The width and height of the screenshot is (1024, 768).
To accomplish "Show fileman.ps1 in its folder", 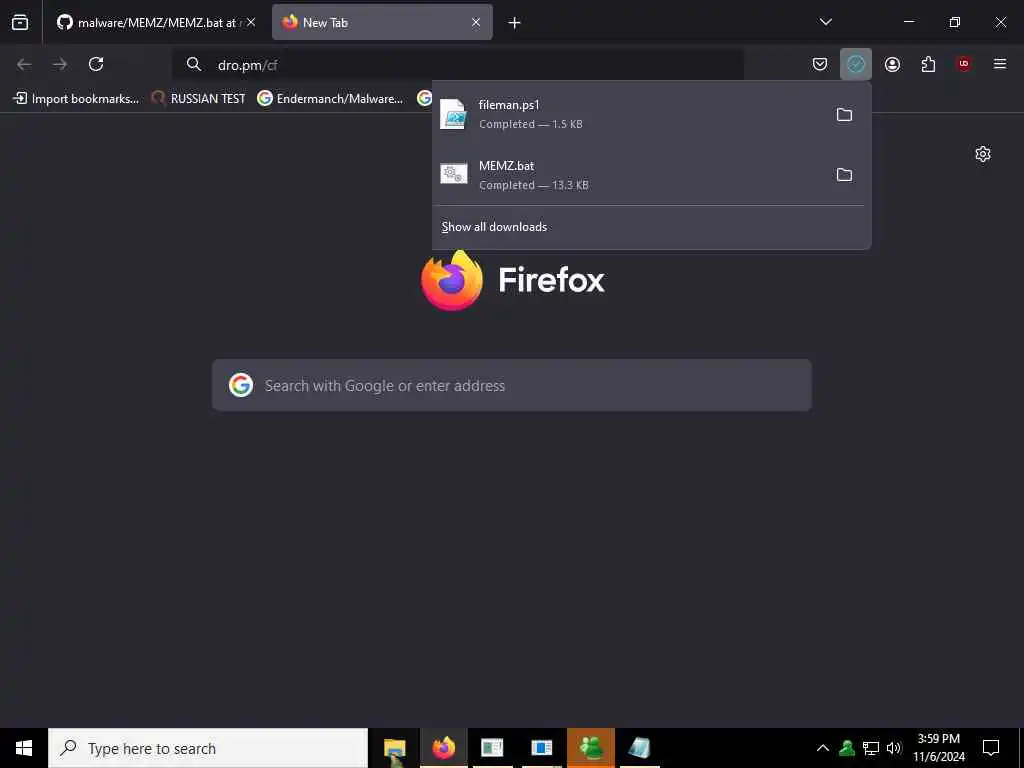I will pos(844,115).
